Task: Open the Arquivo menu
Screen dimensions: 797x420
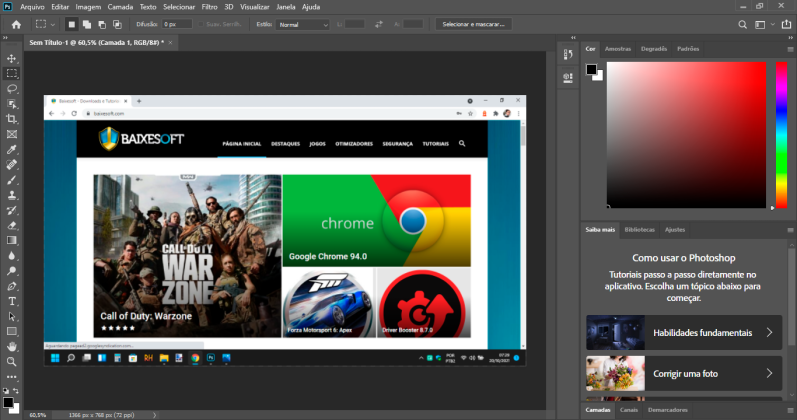Action: (32, 7)
